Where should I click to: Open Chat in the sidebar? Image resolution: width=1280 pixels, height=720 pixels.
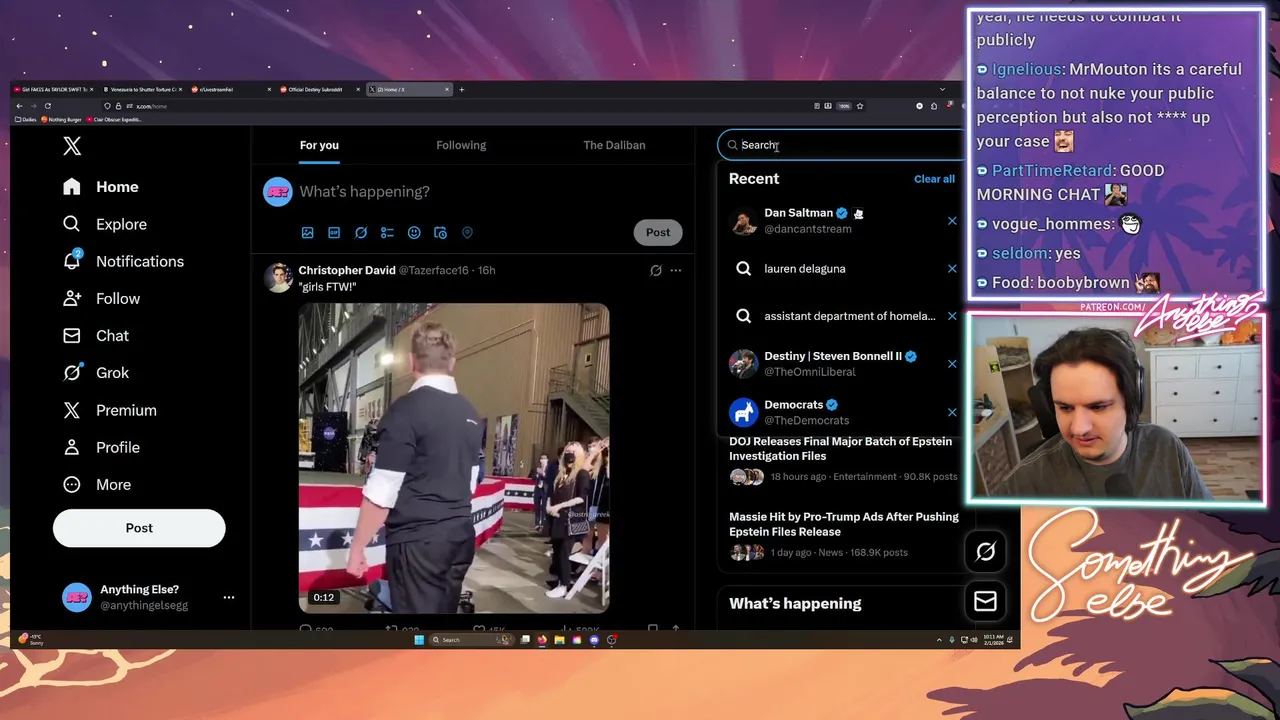[x=95, y=335]
